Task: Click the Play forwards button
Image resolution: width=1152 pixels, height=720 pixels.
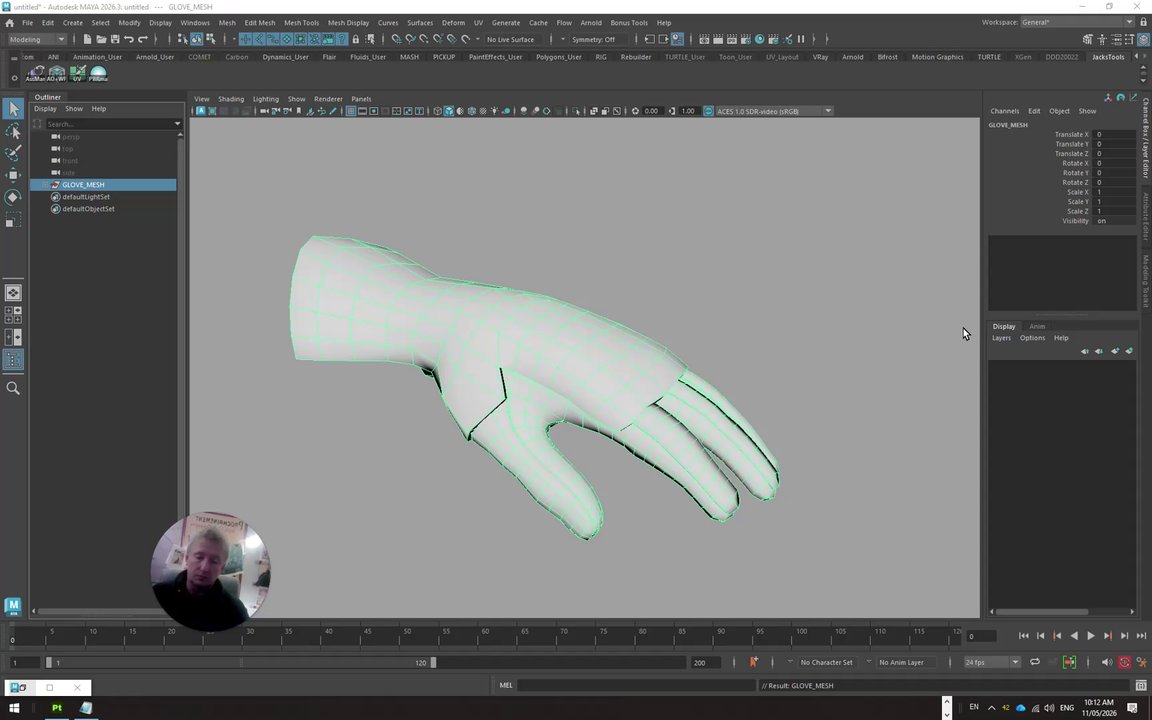Action: tap(1090, 636)
